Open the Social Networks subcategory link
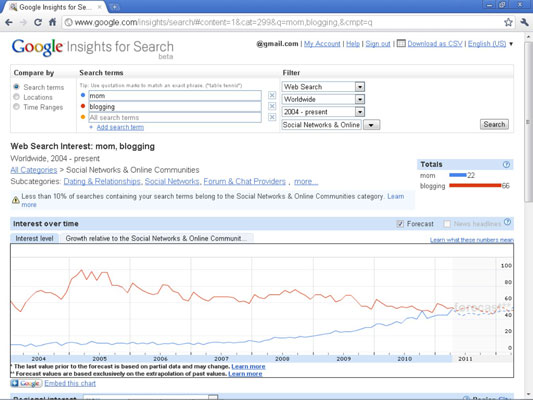Screen dimensions: 533x400 (x=172, y=181)
